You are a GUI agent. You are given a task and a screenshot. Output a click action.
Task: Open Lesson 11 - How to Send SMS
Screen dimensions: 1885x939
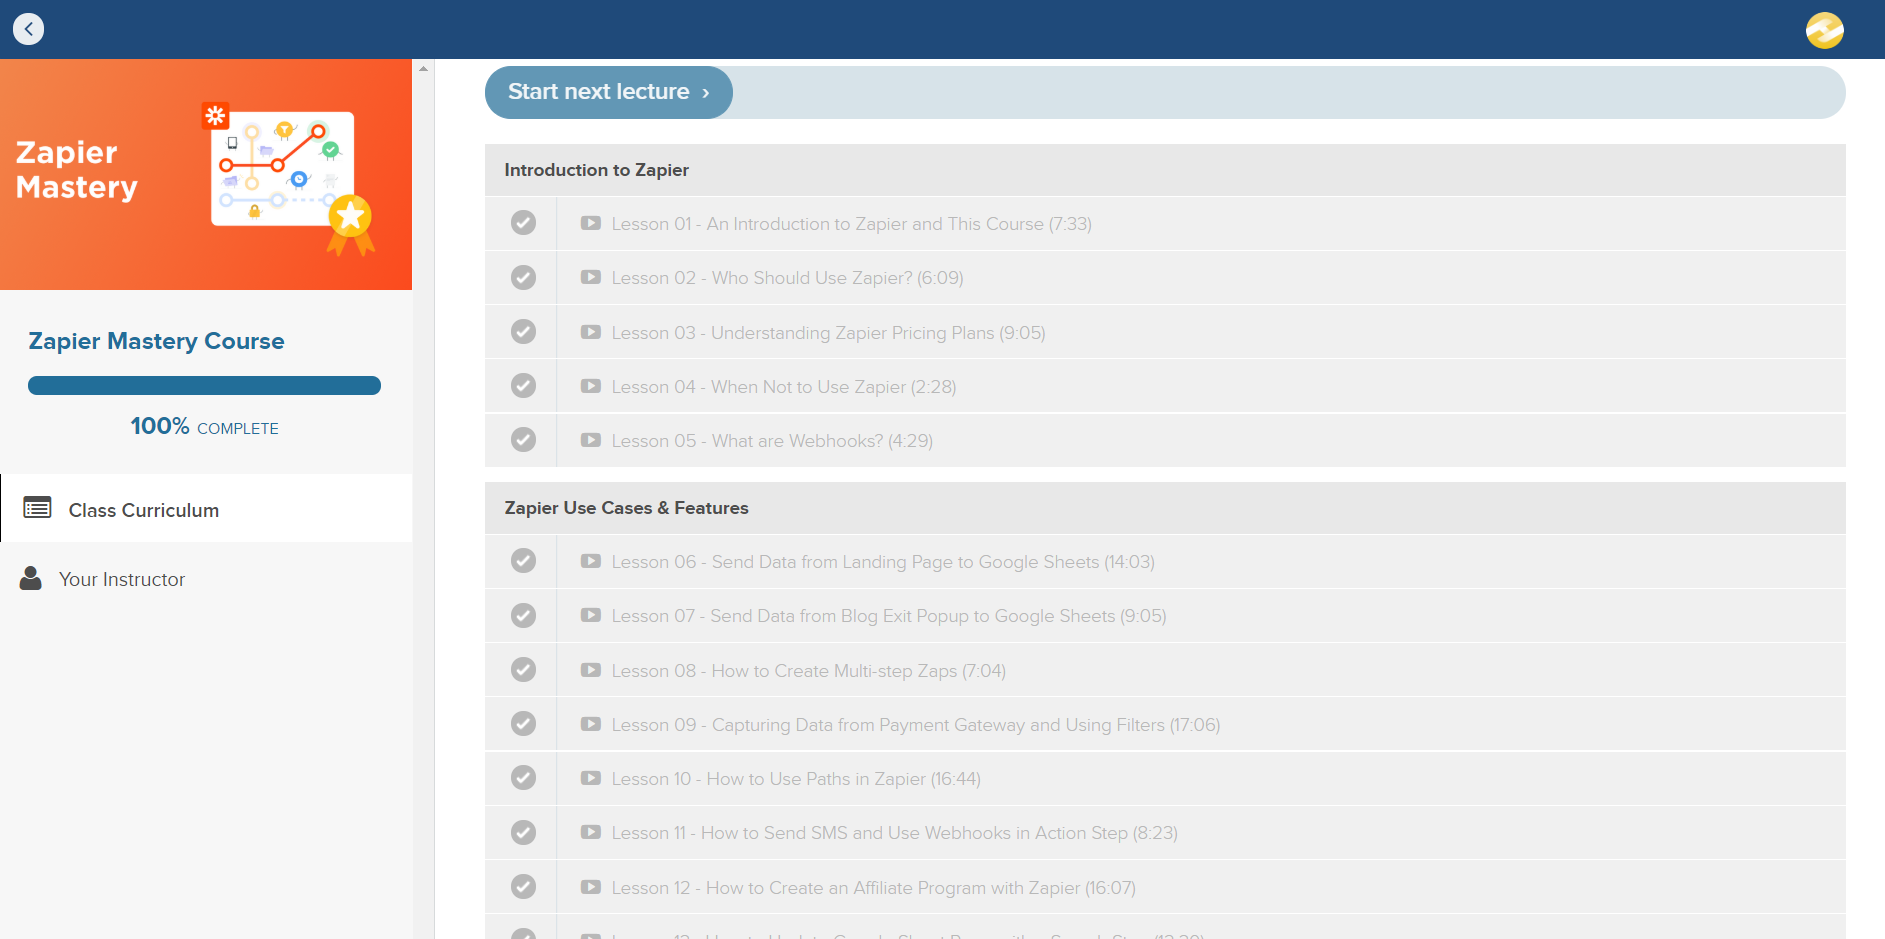tap(894, 833)
